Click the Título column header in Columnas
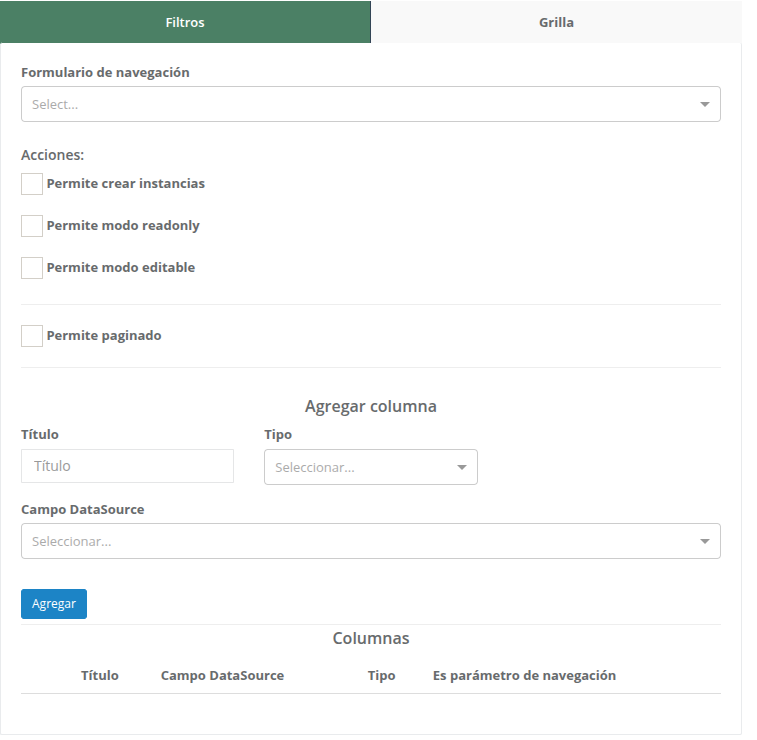 point(100,676)
